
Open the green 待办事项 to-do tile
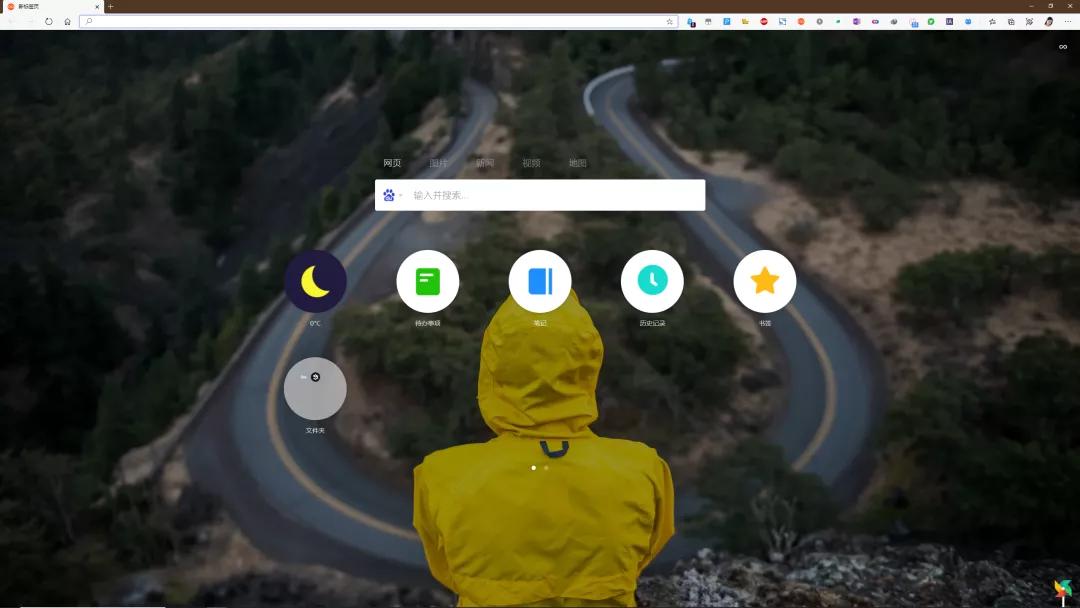point(428,281)
